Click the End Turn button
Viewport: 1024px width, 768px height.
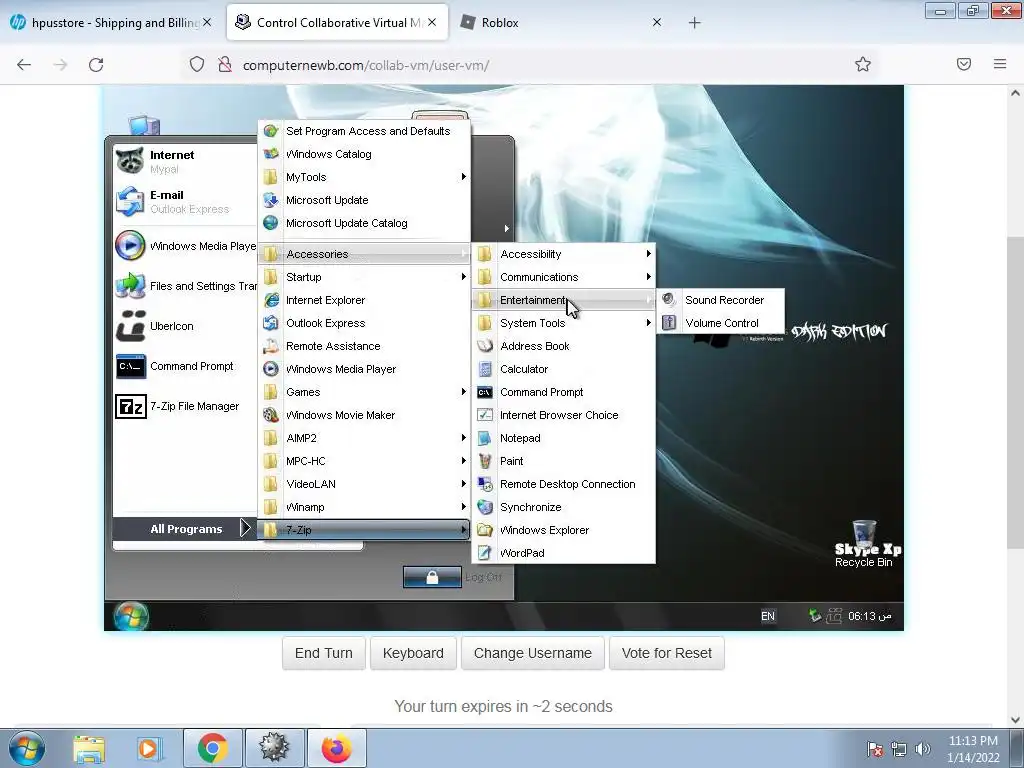pos(323,653)
